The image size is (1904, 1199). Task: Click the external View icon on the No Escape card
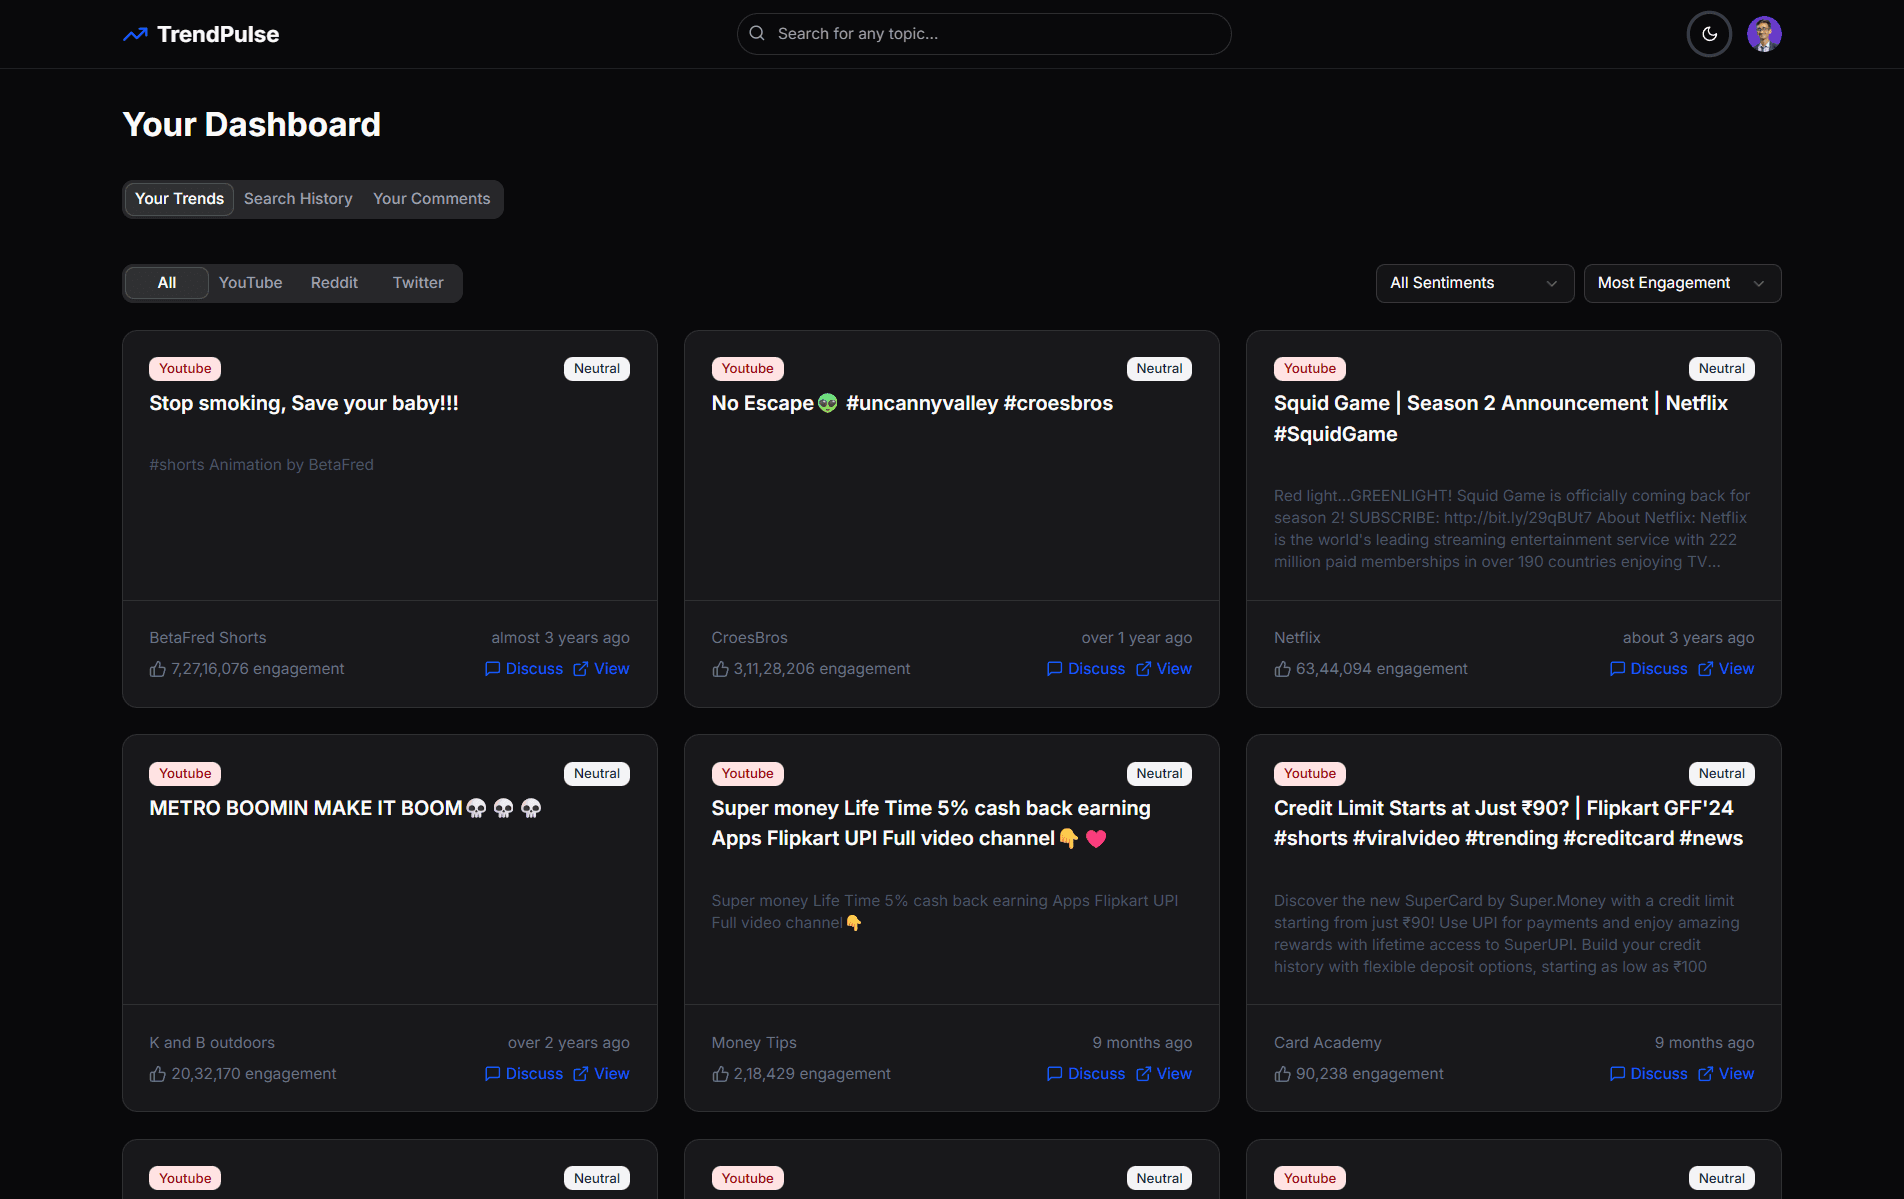point(1143,669)
